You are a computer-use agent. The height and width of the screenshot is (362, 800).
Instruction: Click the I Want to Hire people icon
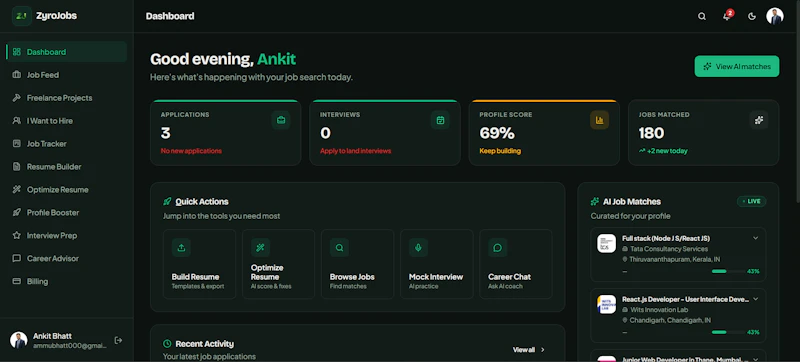(x=17, y=121)
